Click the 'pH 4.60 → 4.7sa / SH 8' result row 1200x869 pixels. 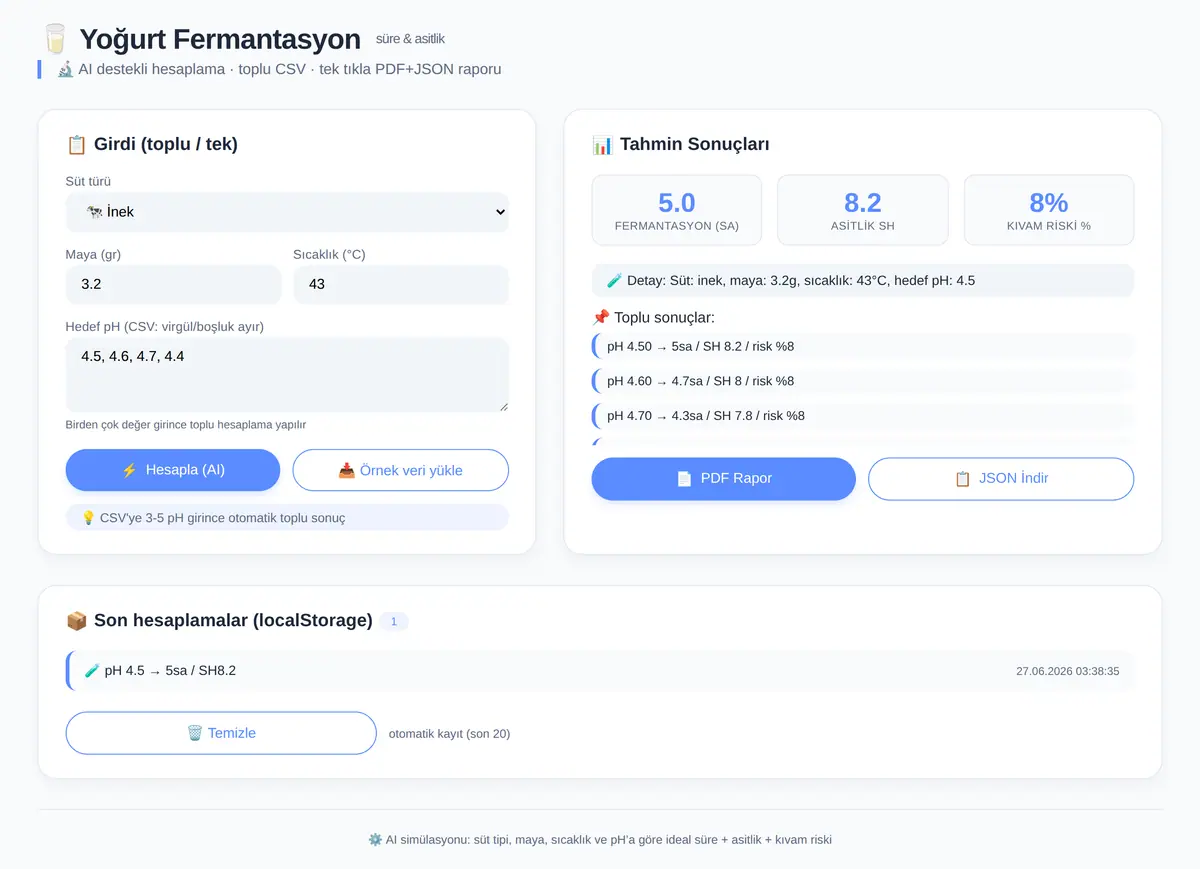coord(863,381)
